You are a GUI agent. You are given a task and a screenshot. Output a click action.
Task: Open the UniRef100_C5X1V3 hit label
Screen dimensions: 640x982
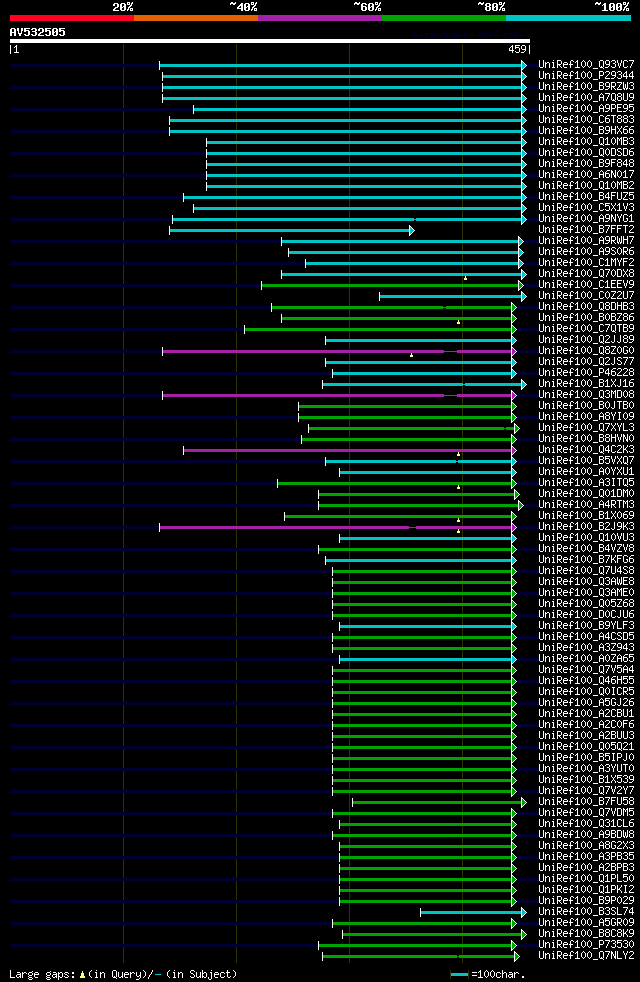586,208
